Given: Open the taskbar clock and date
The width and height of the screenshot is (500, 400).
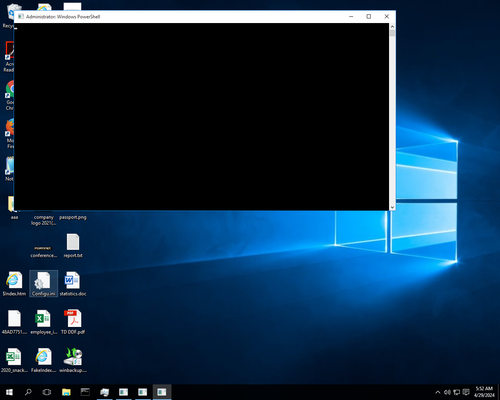Looking at the screenshot, I should point(484,392).
